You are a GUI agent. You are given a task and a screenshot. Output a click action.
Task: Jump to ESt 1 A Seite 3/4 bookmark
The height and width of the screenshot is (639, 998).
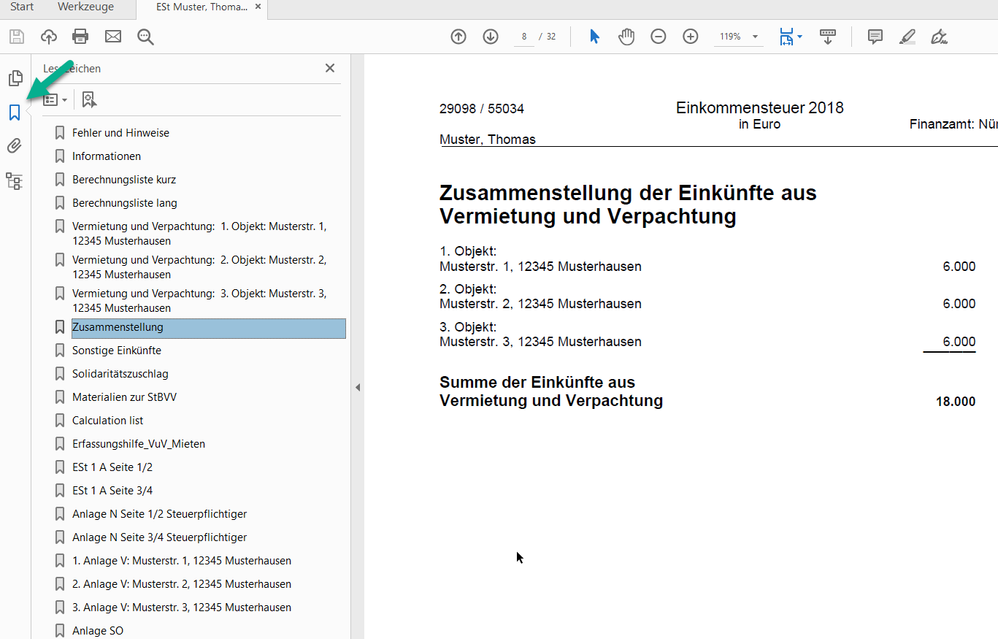[112, 491]
